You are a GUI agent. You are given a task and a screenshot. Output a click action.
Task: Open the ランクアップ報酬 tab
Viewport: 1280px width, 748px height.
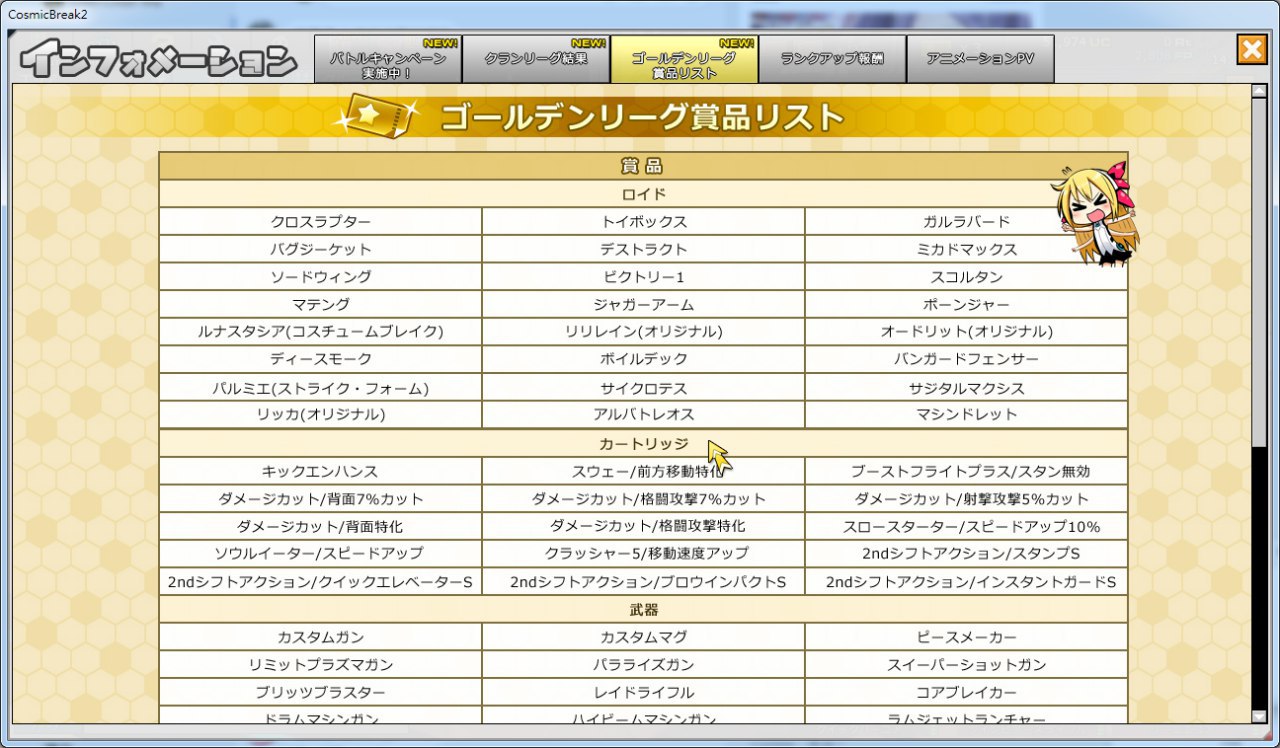[832, 60]
